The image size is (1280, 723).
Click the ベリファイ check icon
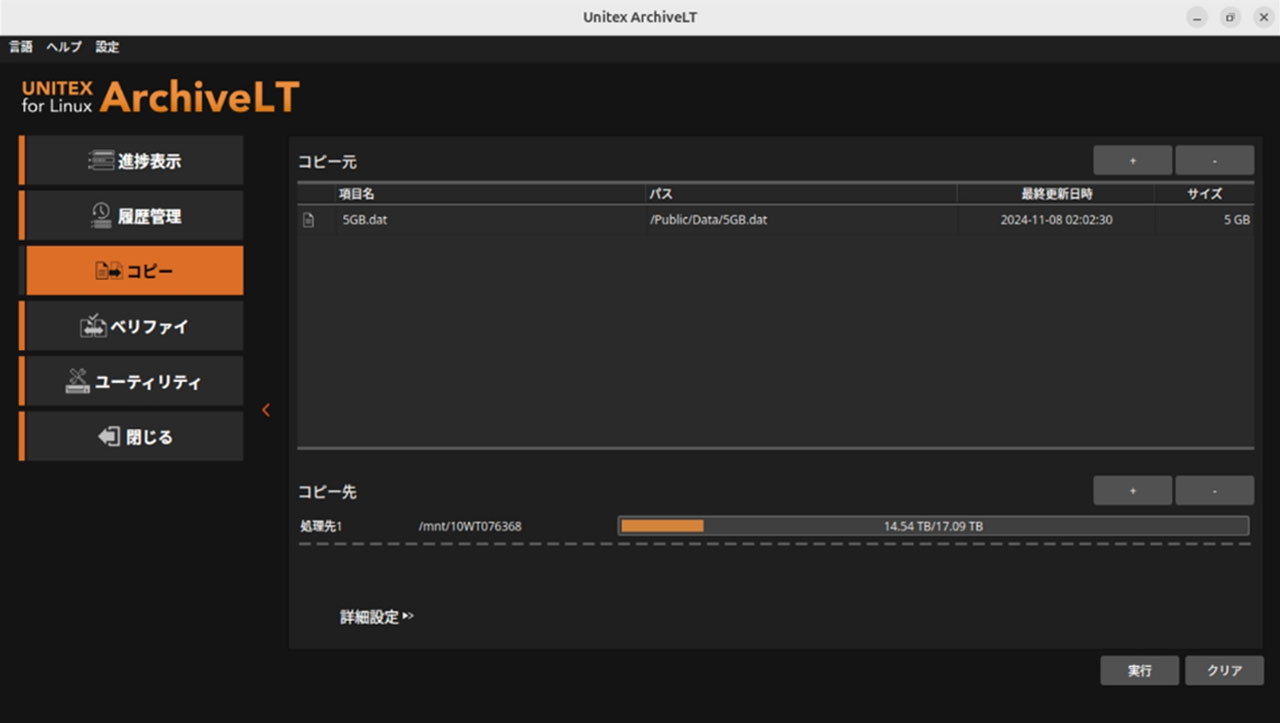[x=93, y=326]
